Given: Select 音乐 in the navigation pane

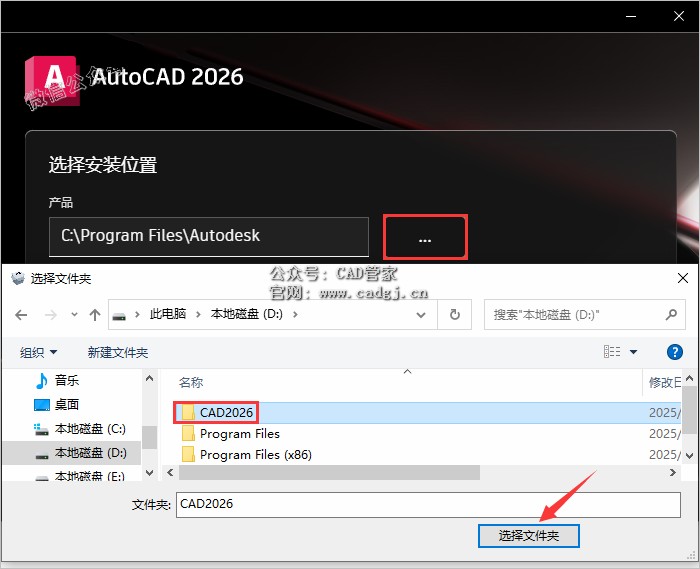Looking at the screenshot, I should pos(67,381).
